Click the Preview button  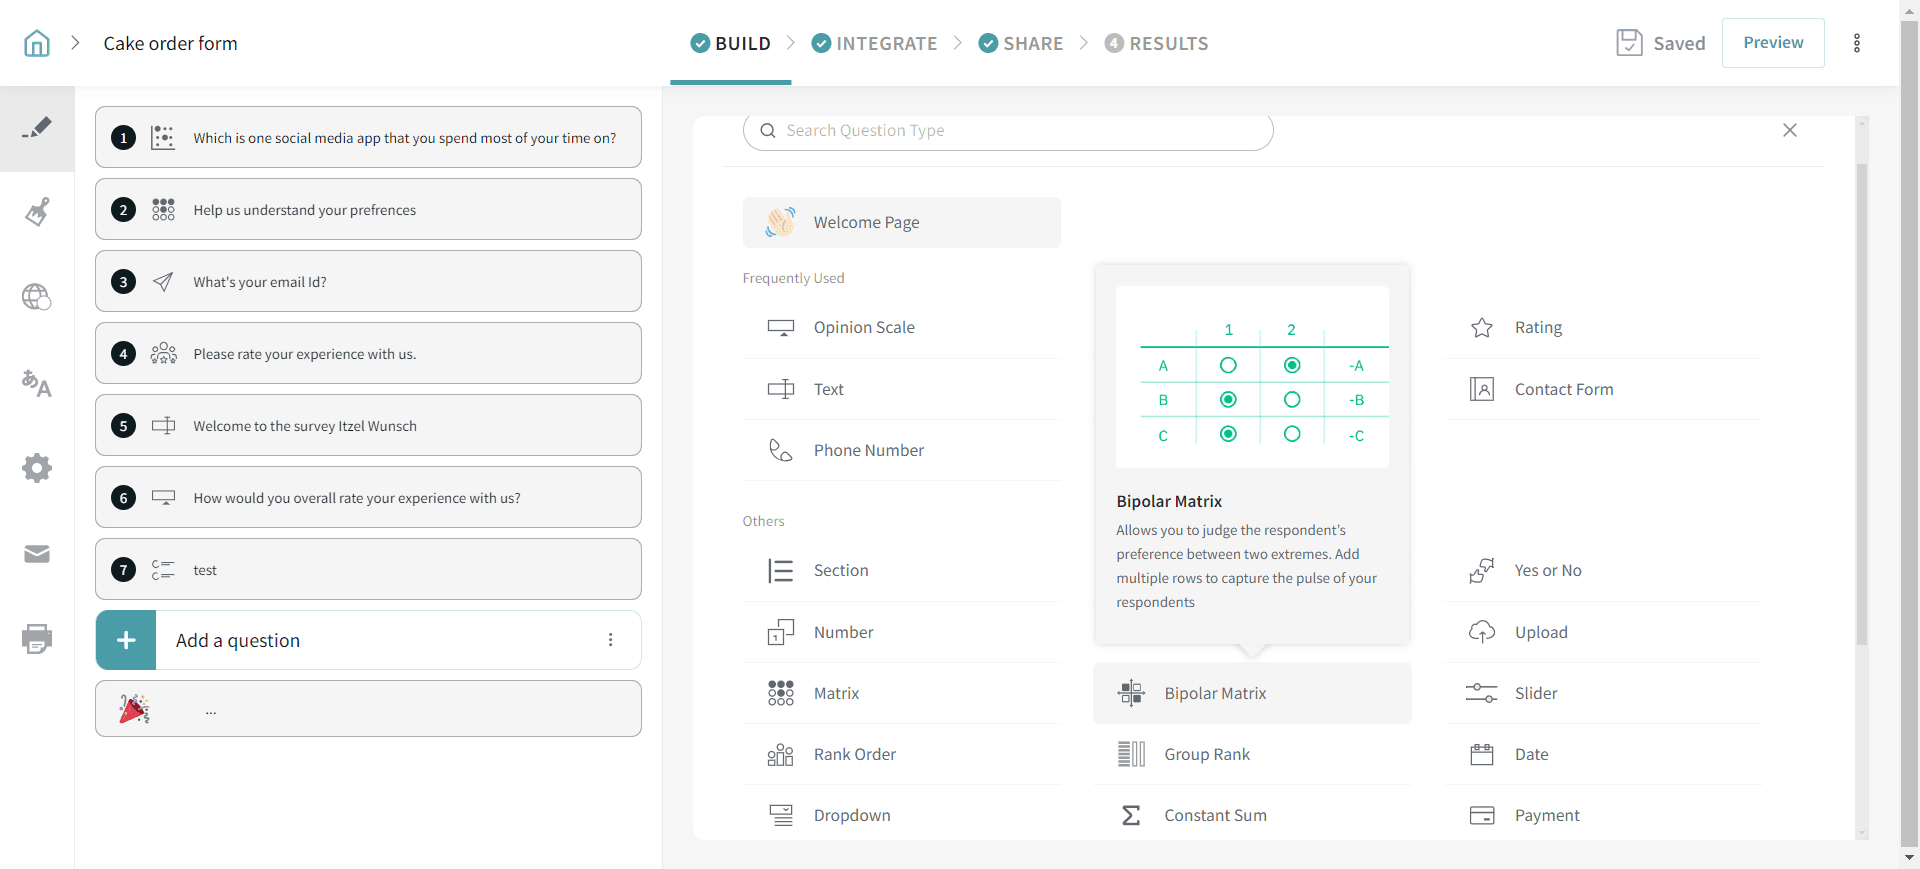click(x=1772, y=43)
